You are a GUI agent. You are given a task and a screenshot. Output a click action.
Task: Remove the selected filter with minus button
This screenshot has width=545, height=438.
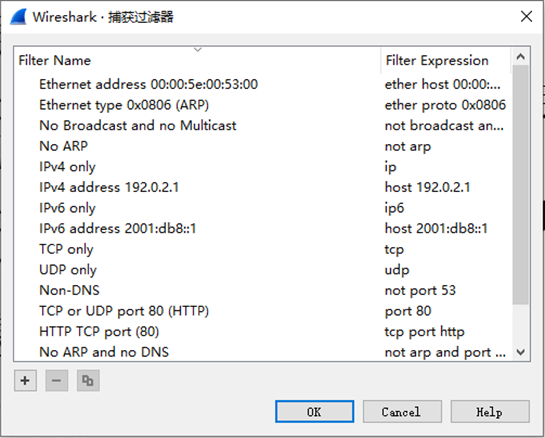click(x=57, y=381)
